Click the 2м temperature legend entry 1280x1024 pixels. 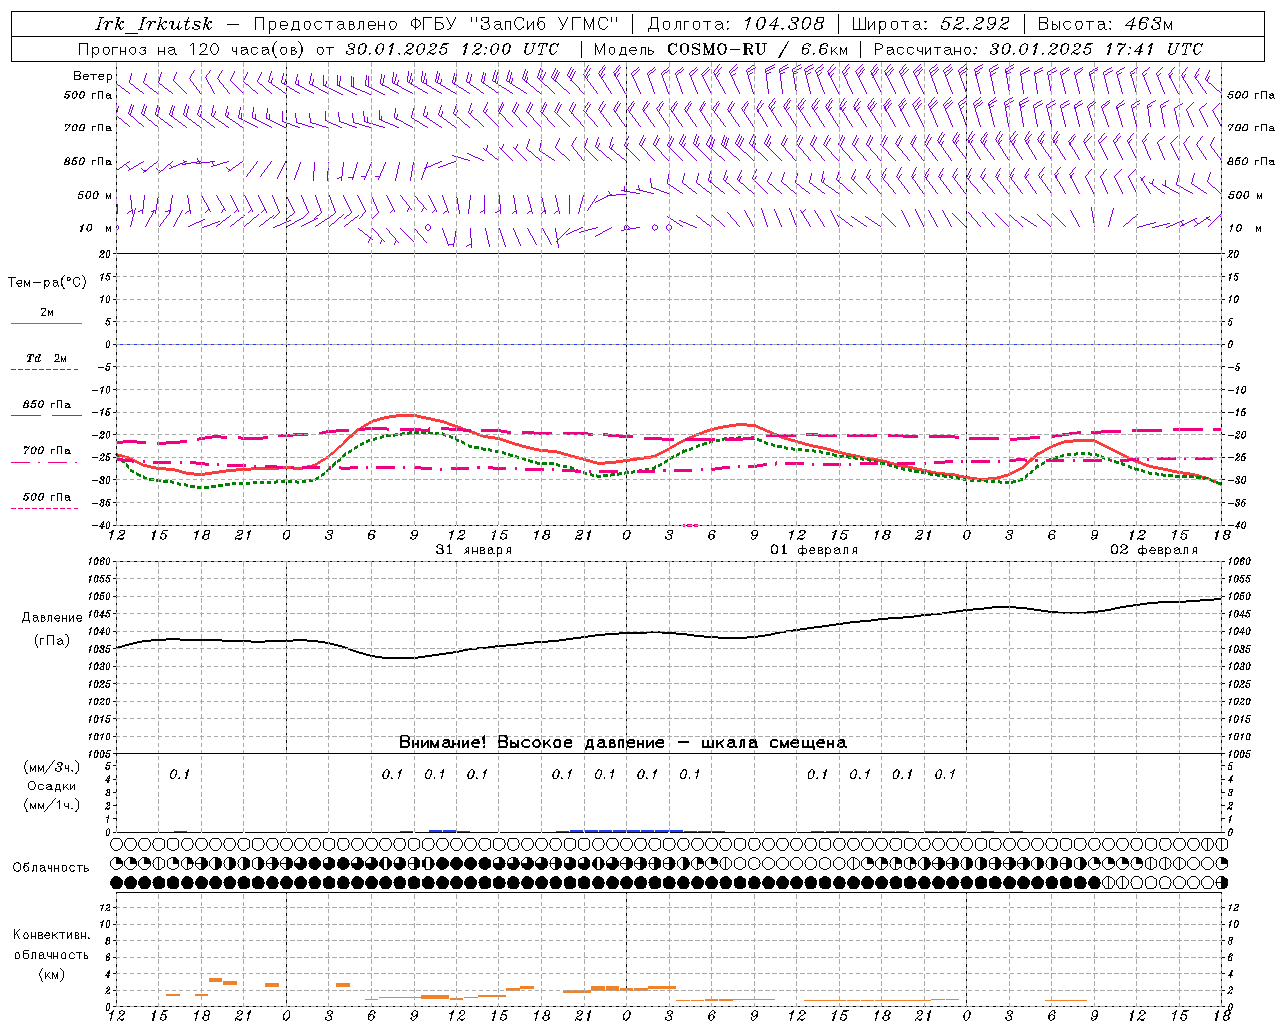(47, 313)
